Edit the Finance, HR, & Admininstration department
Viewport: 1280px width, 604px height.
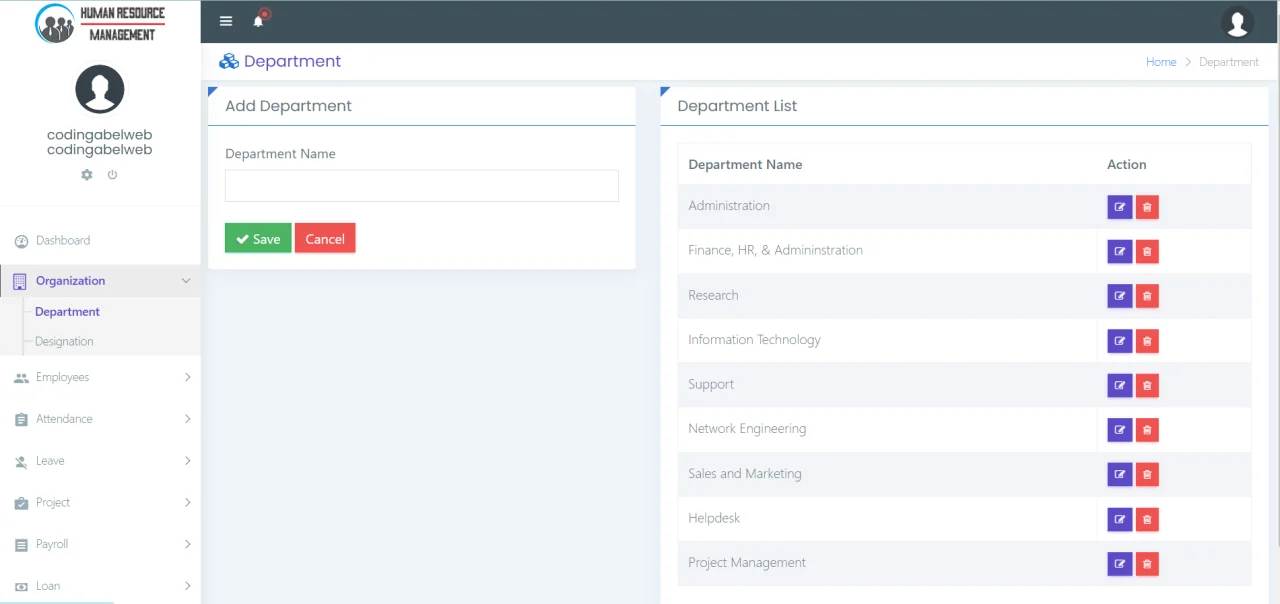pyautogui.click(x=1120, y=251)
